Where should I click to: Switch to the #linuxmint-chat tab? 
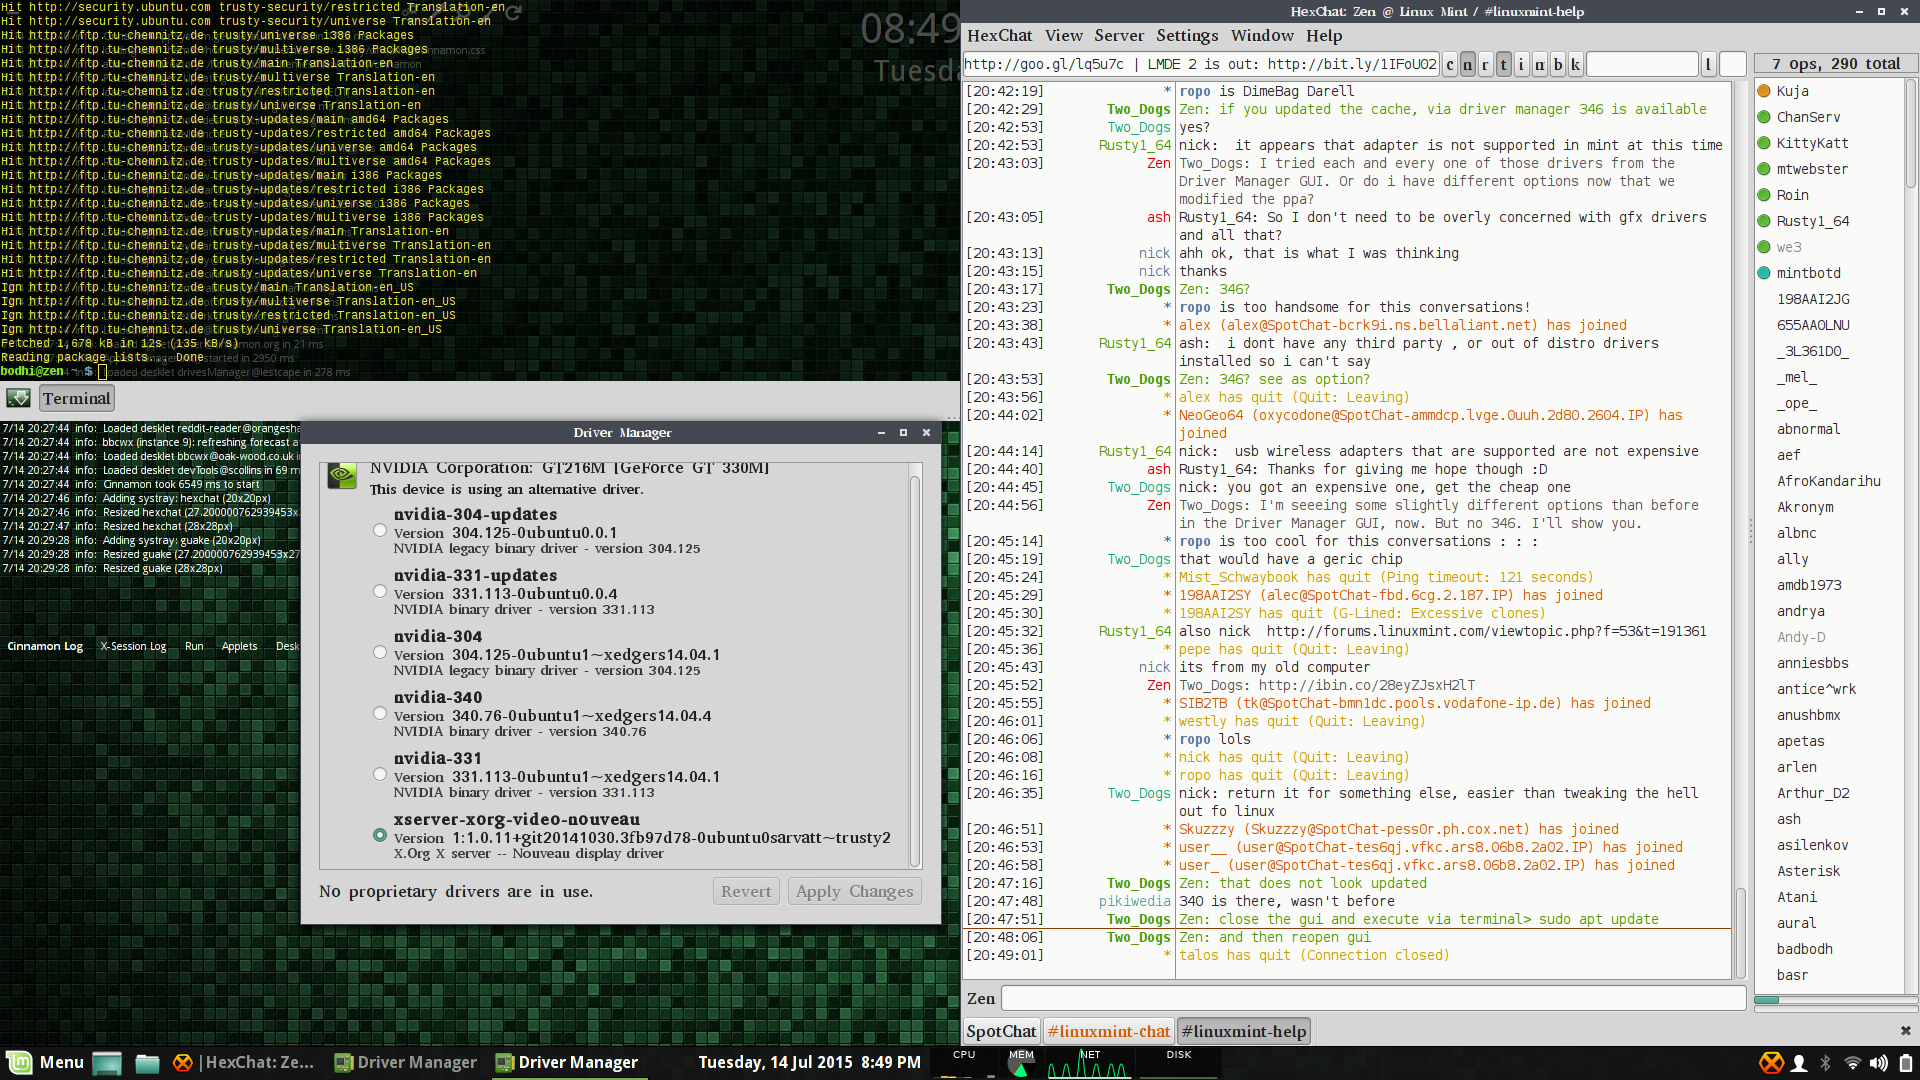[1108, 1031]
